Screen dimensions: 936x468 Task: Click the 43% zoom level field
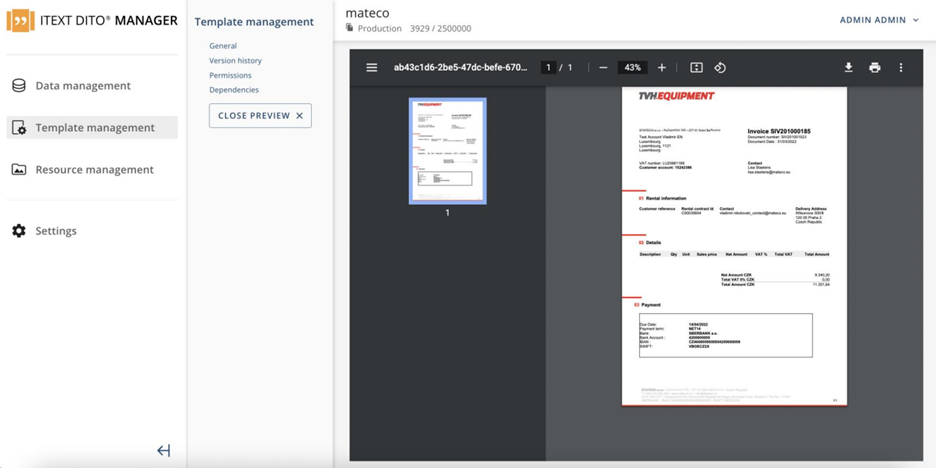coord(632,68)
